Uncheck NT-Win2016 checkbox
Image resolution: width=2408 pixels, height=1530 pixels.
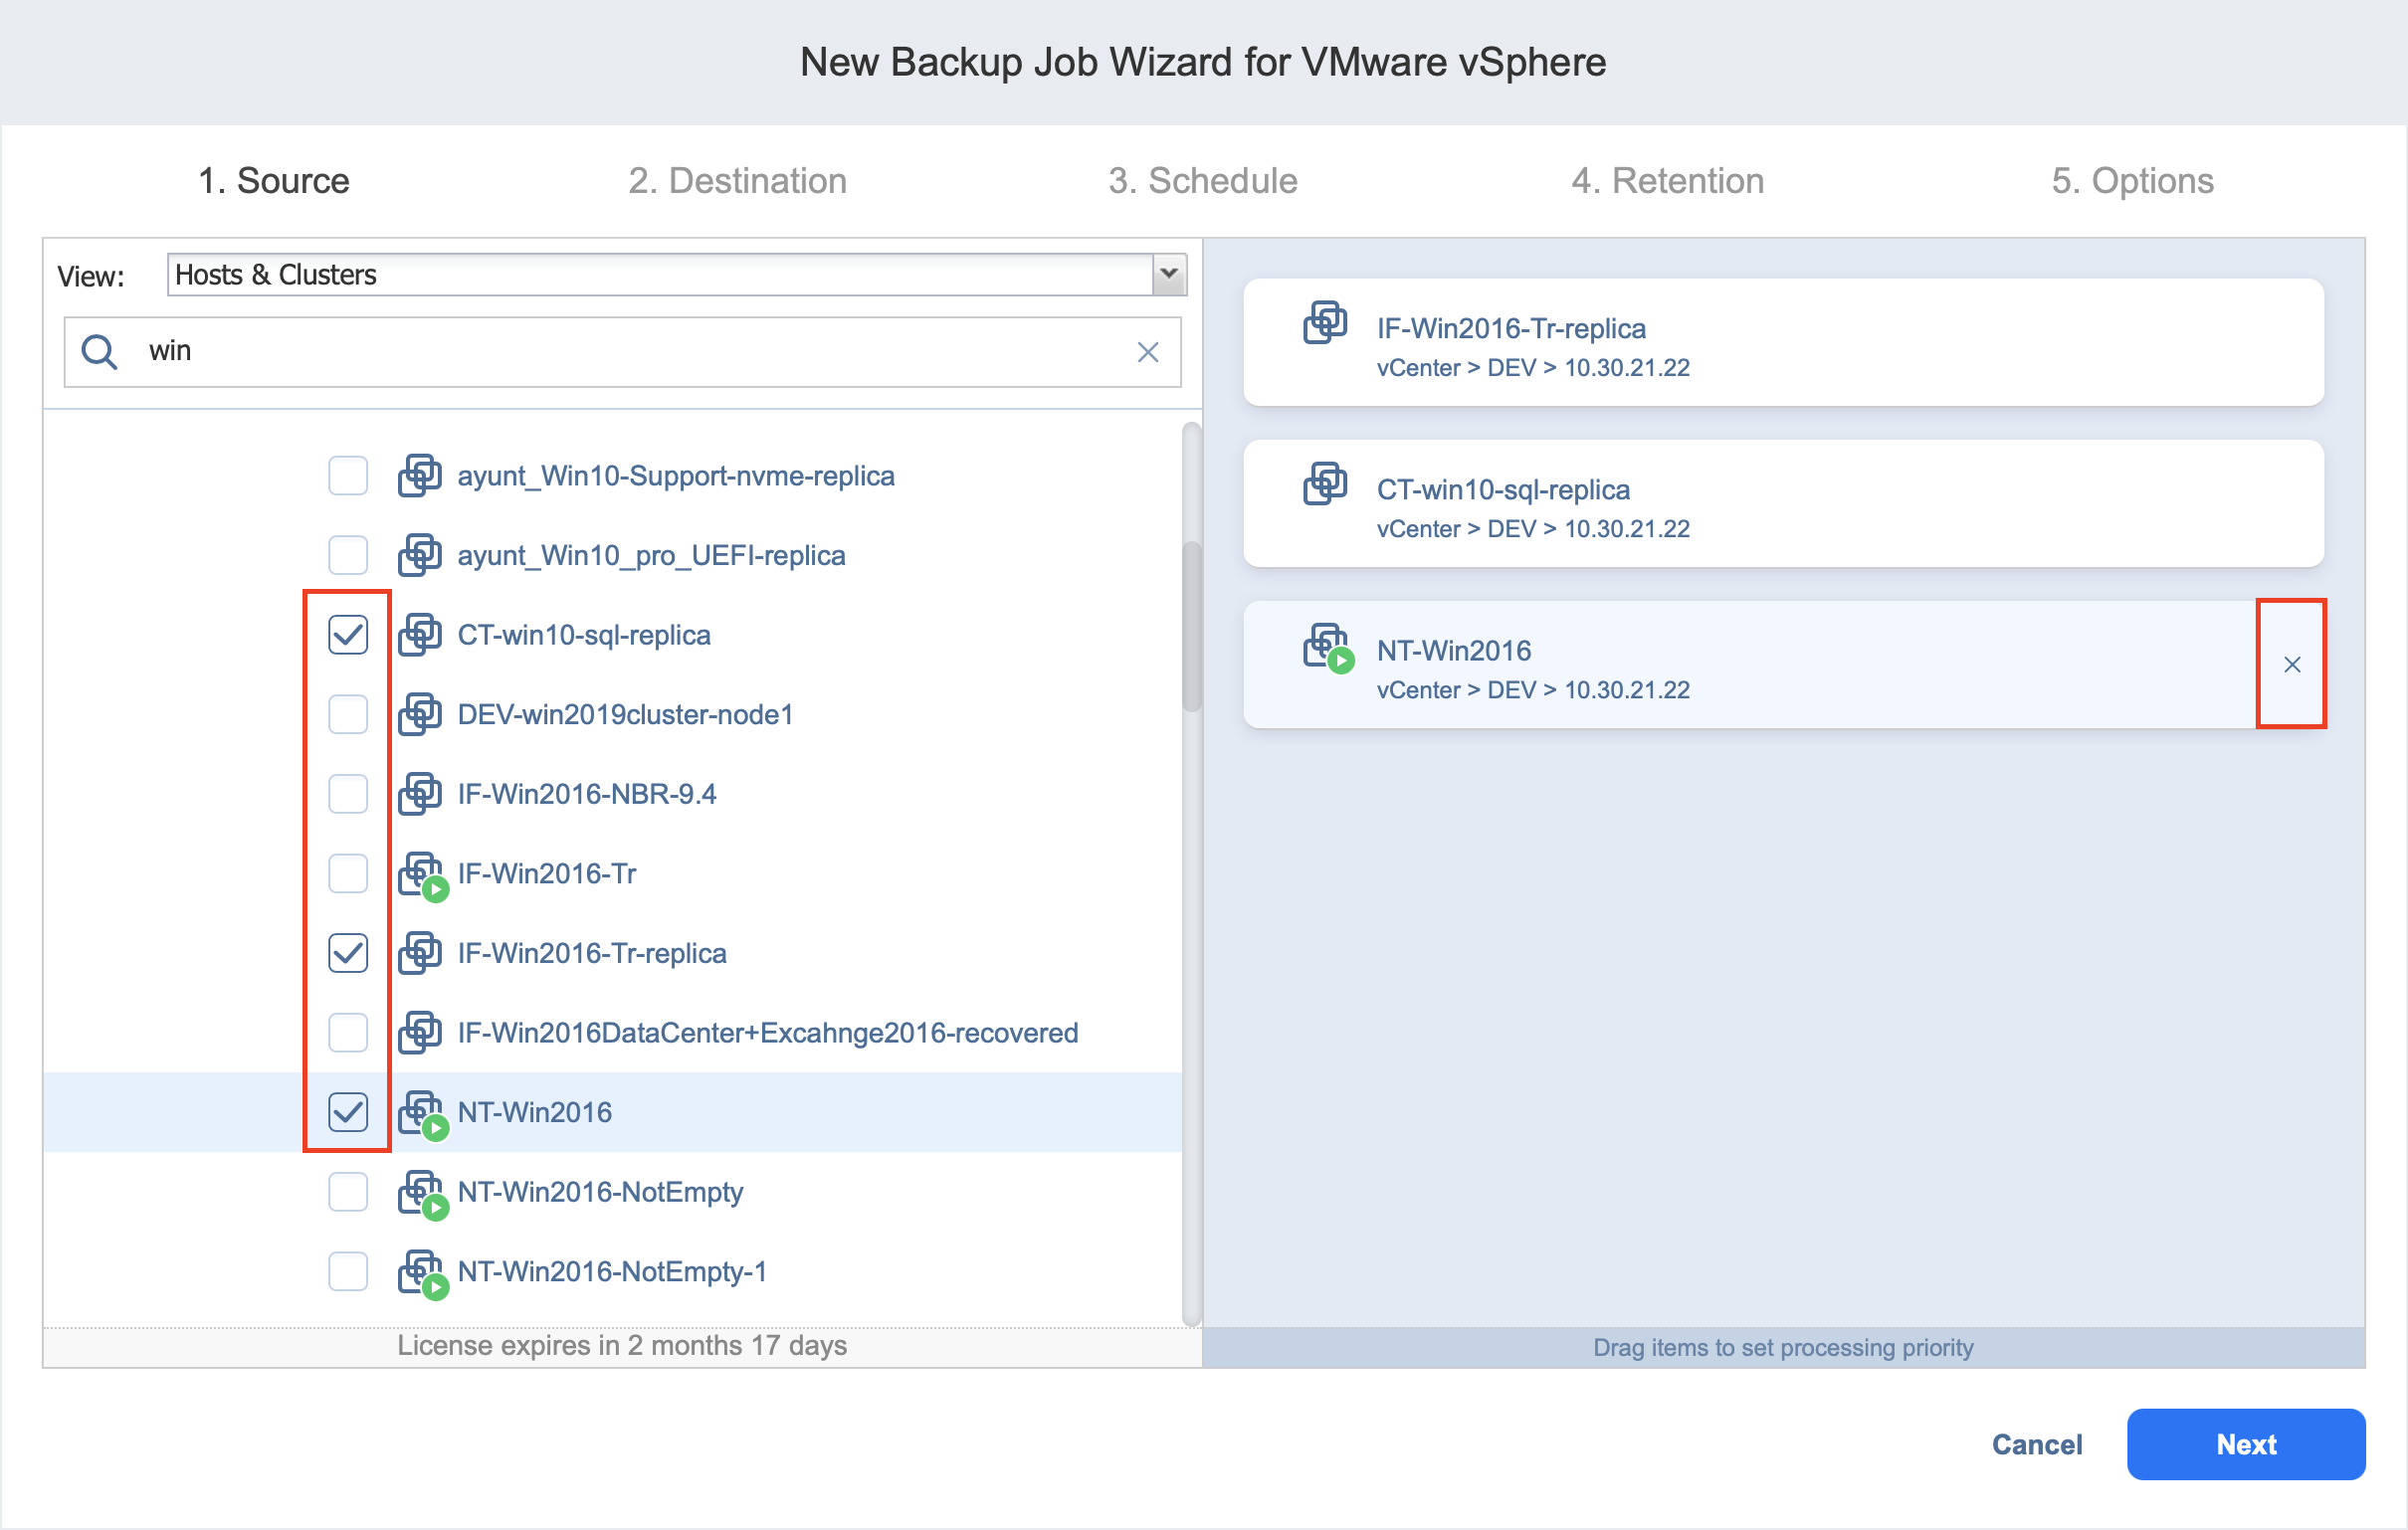click(x=348, y=1112)
